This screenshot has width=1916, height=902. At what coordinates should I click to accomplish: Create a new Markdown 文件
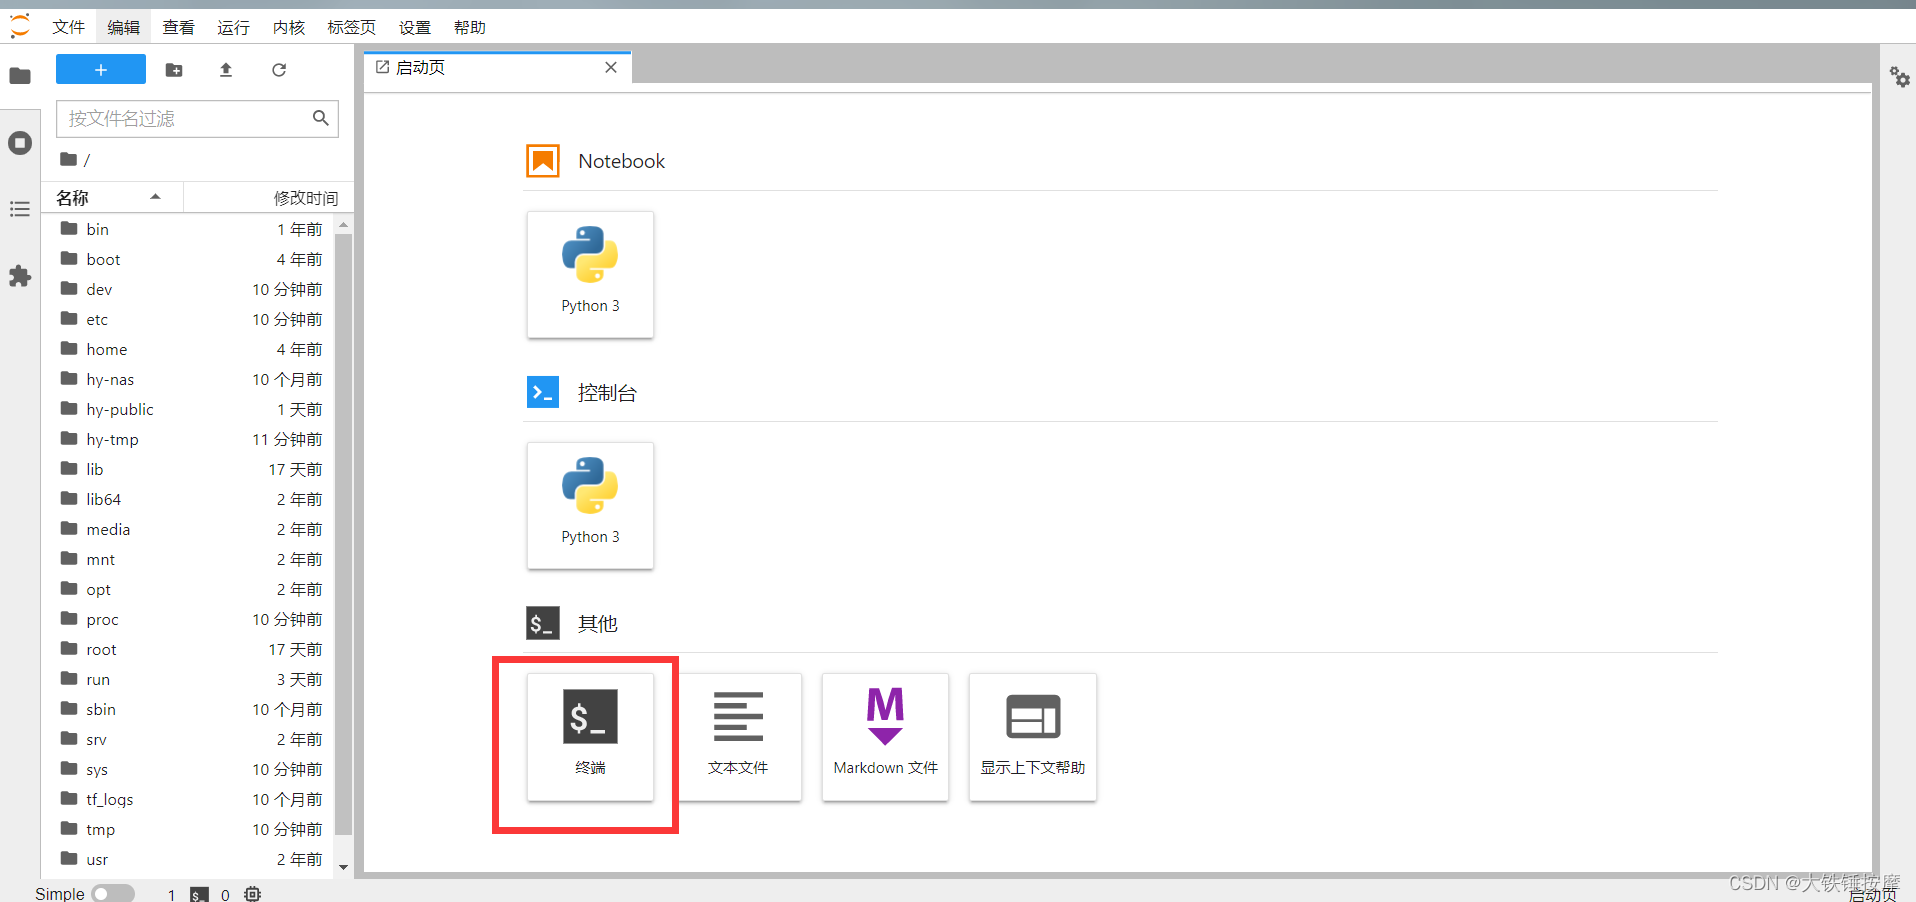coord(885,737)
